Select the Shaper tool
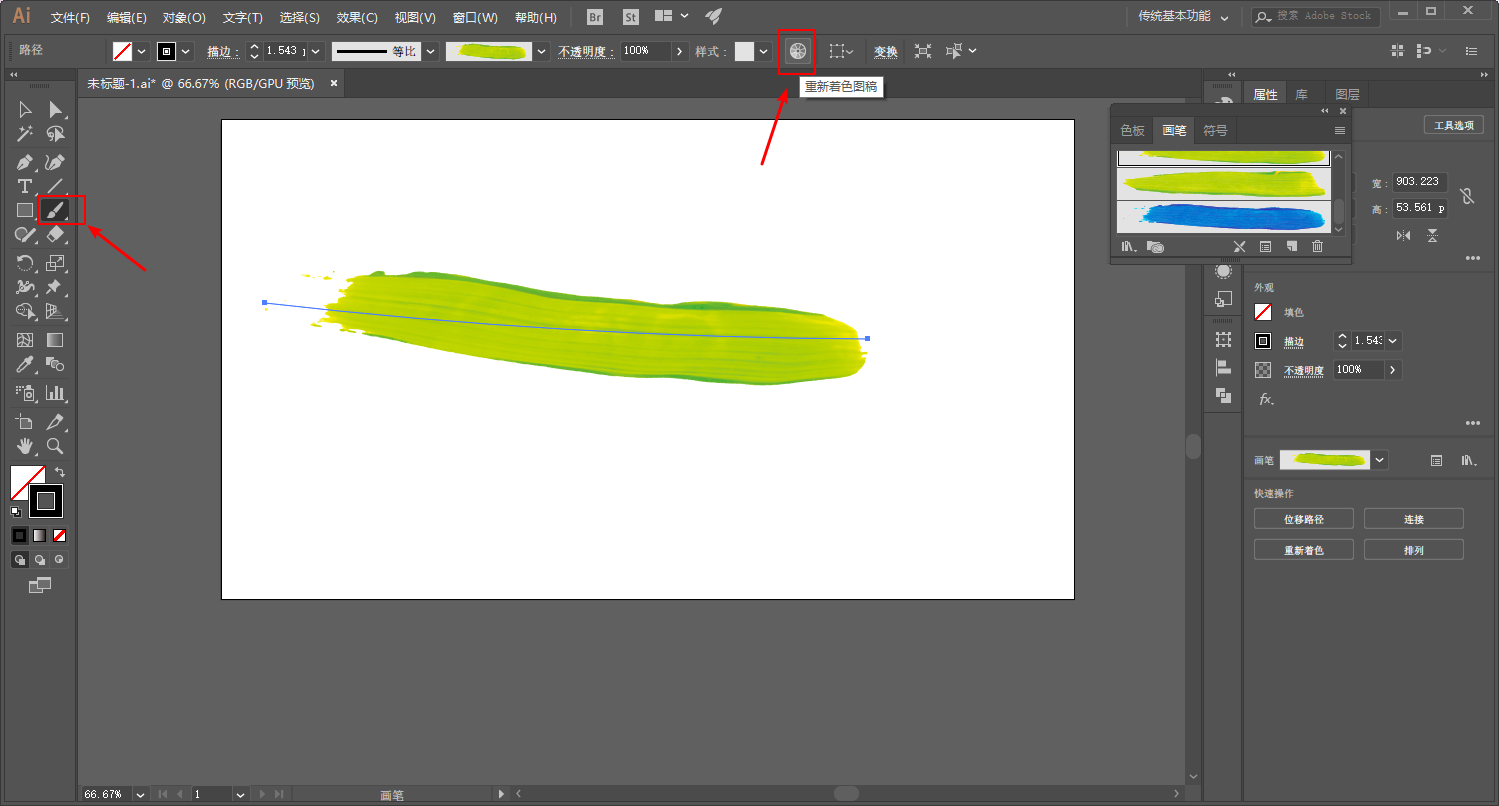This screenshot has height=806, width=1499. click(x=25, y=234)
